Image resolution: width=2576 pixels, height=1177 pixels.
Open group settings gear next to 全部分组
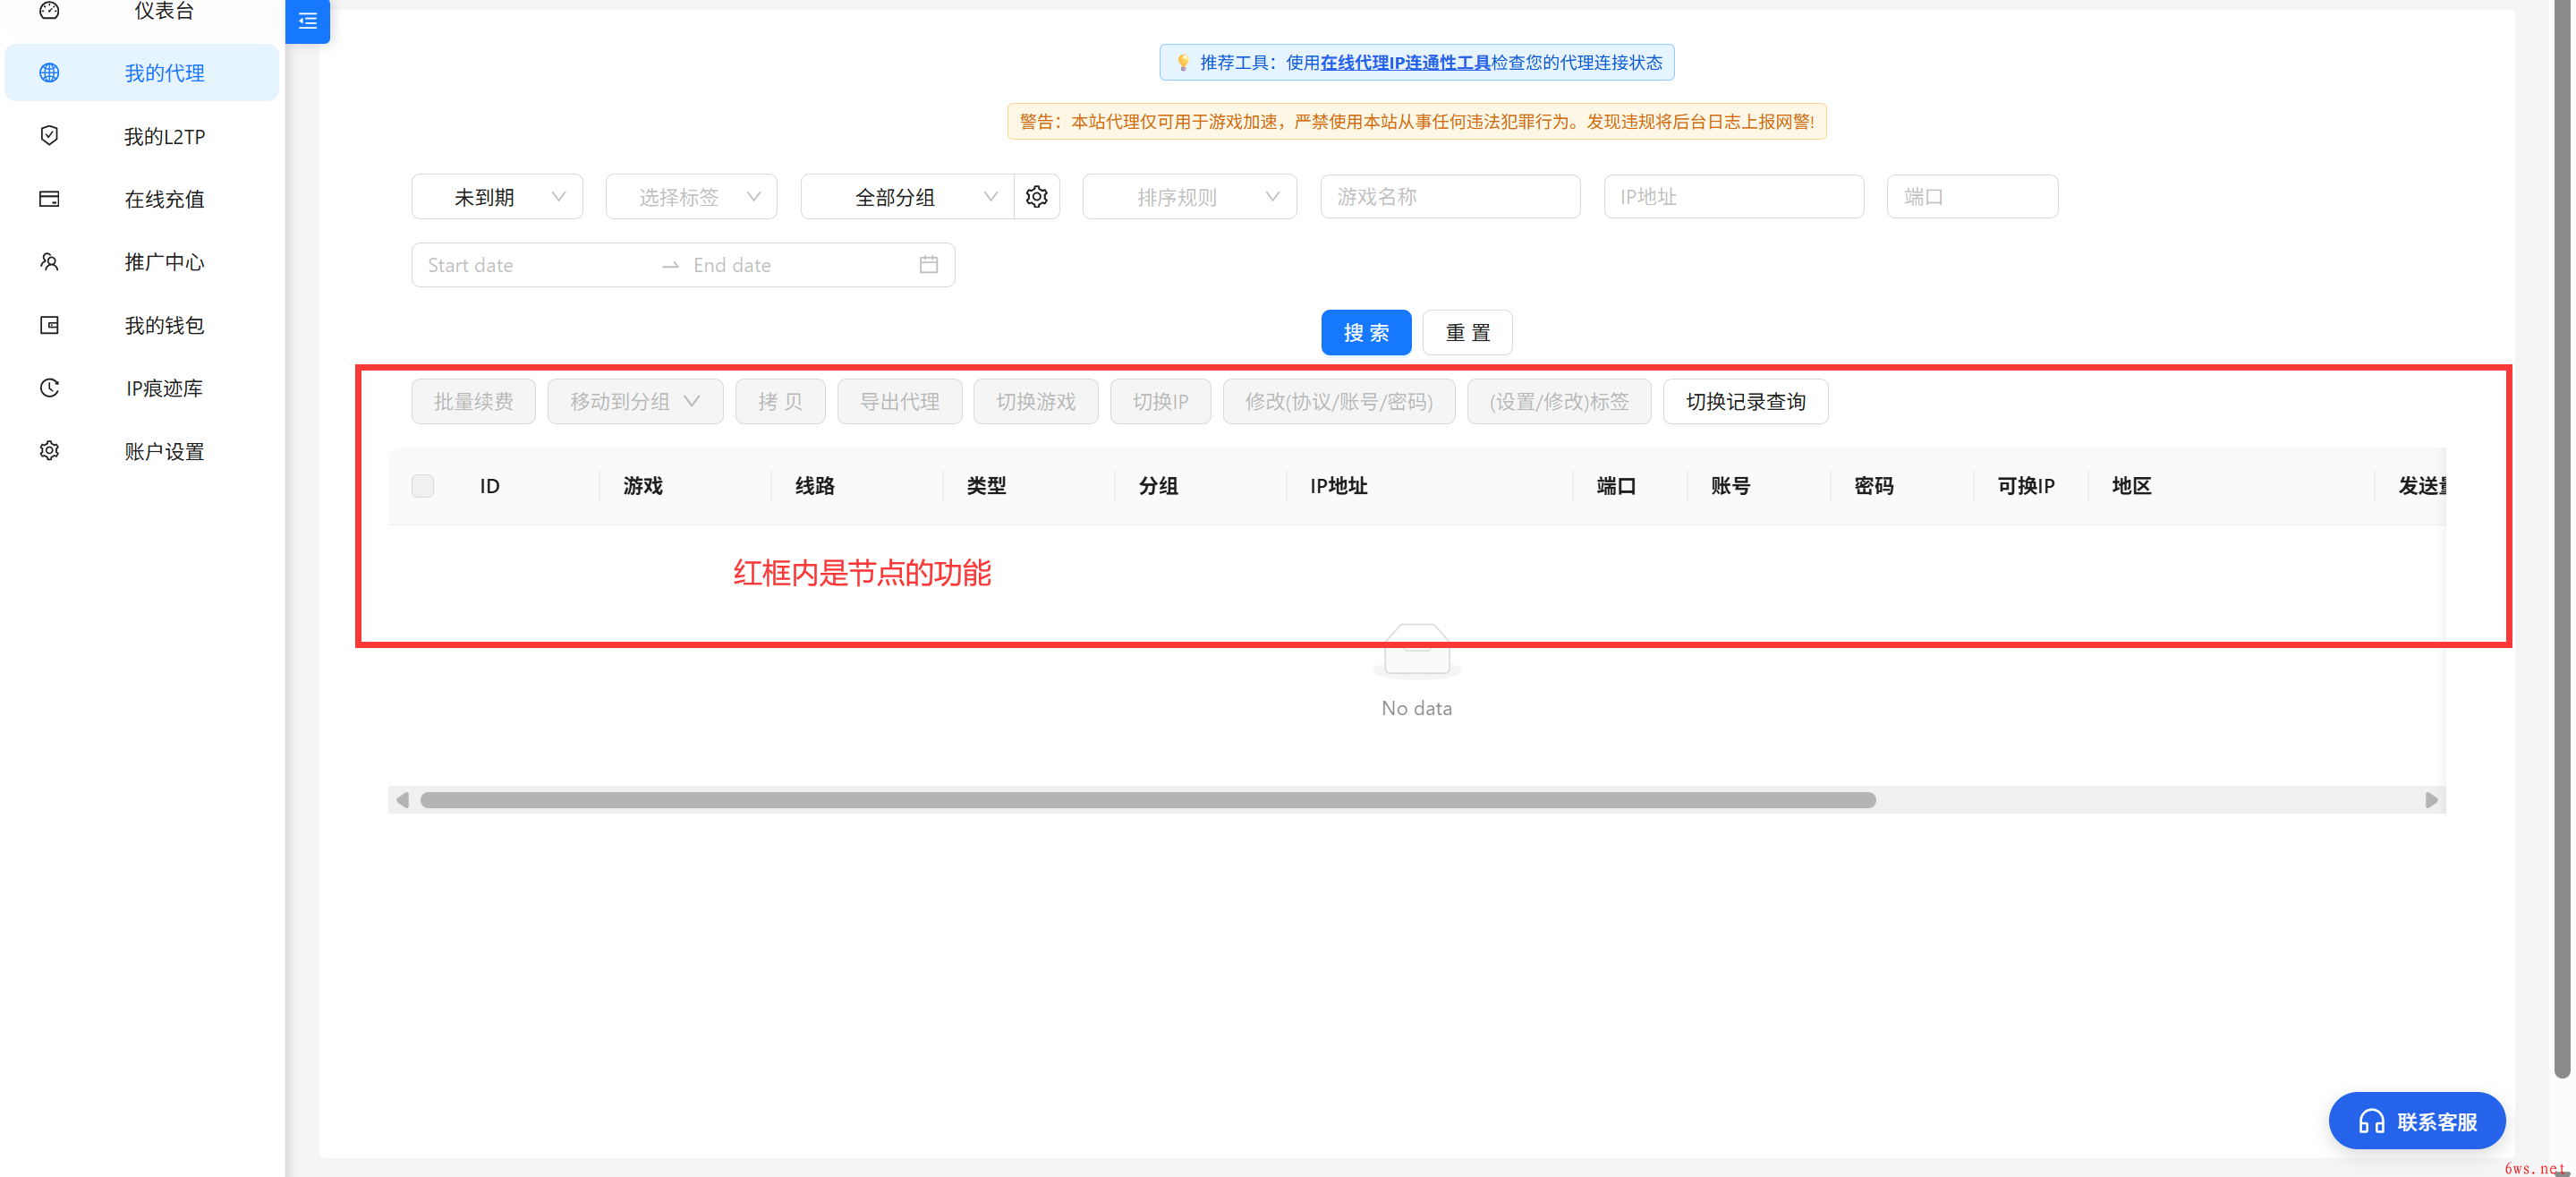(x=1037, y=197)
